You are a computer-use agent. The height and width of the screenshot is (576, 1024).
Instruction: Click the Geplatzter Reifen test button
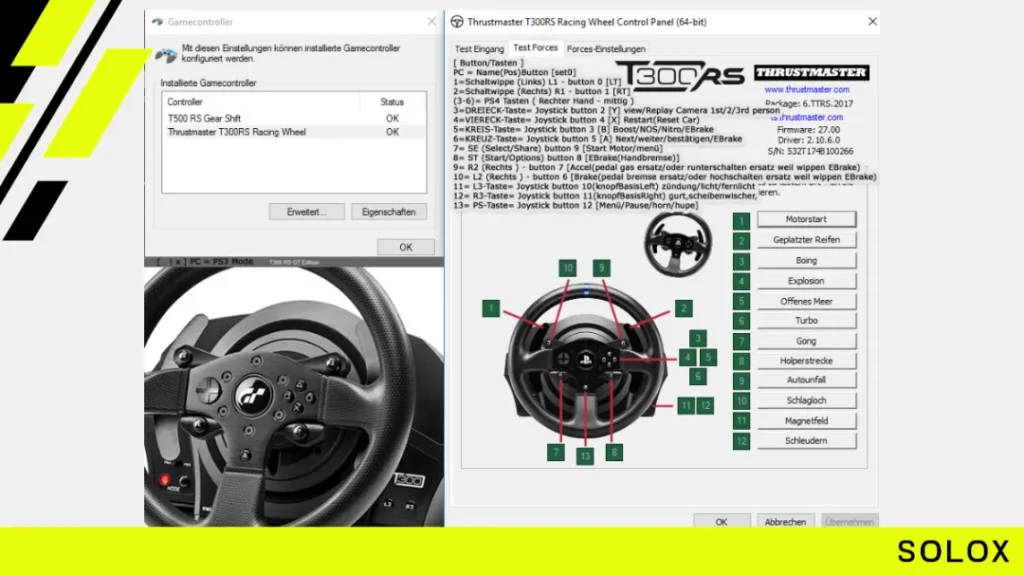[806, 240]
